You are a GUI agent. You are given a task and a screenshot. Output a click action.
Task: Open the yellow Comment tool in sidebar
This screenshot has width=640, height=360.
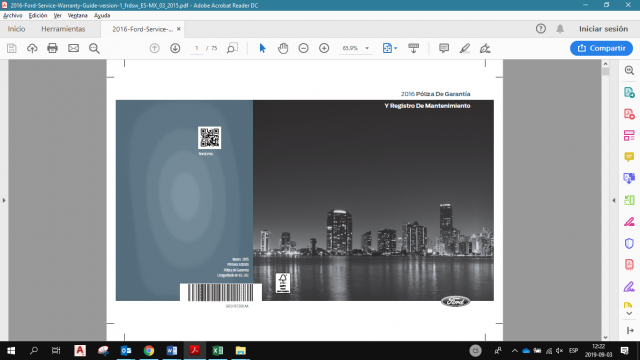(x=629, y=157)
